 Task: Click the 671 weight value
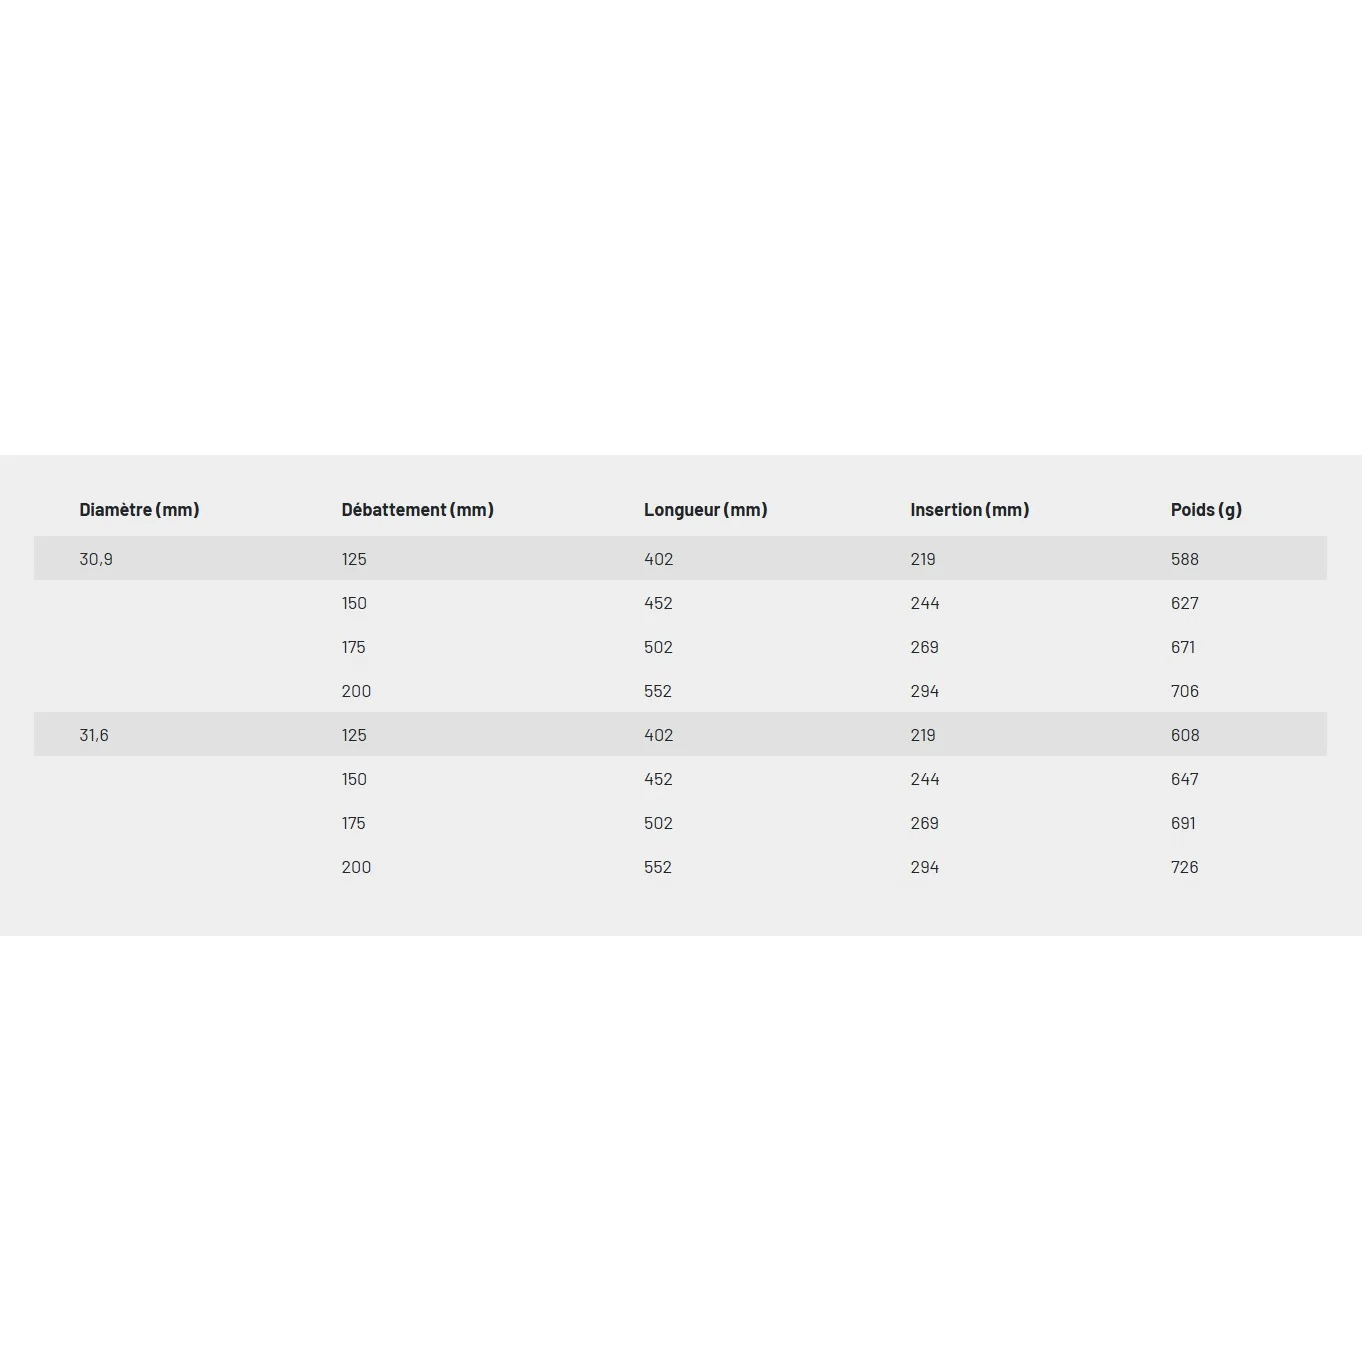coord(1183,647)
